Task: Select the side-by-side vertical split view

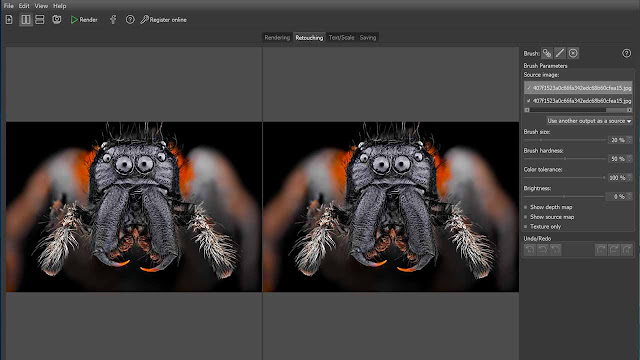Action: coord(26,20)
